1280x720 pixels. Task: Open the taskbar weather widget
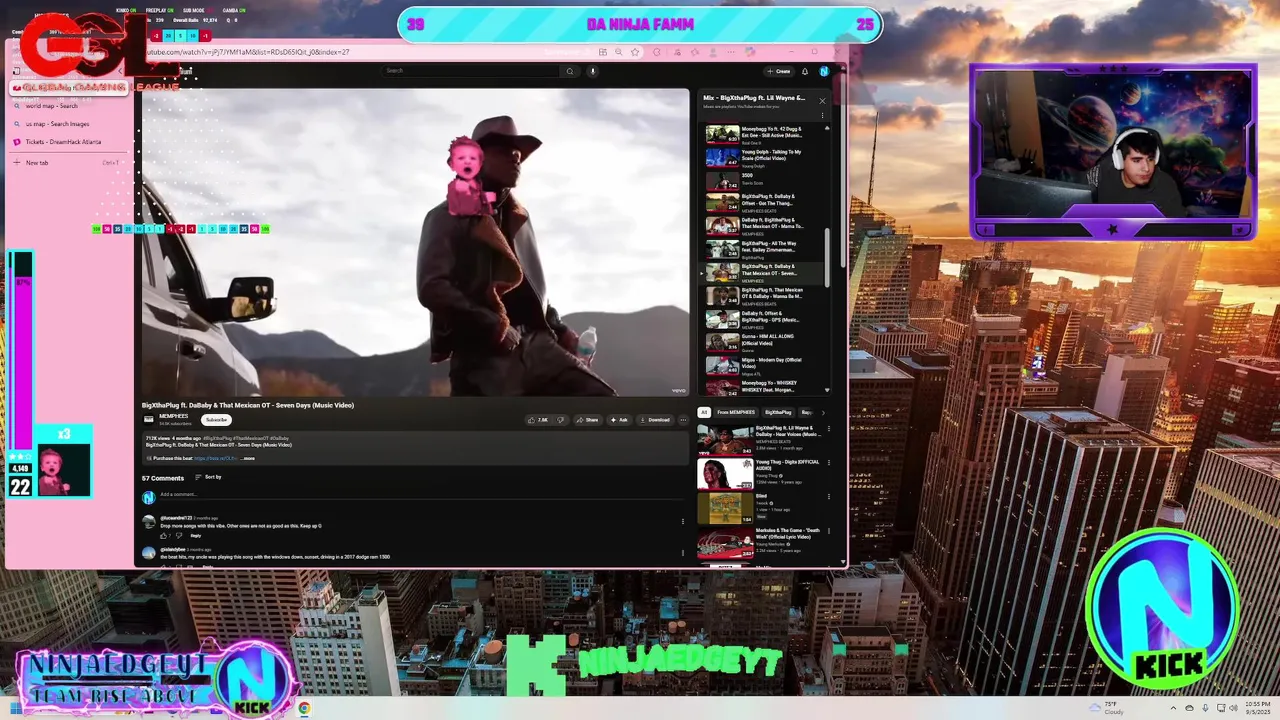tap(1106, 708)
